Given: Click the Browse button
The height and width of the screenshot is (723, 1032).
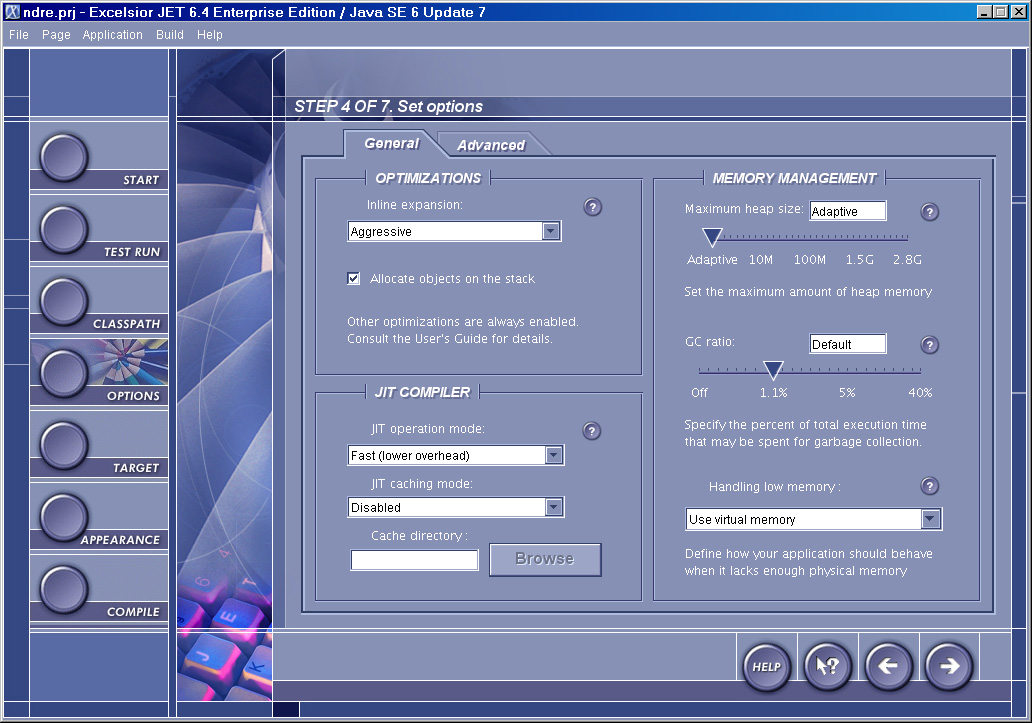Looking at the screenshot, I should (x=545, y=559).
